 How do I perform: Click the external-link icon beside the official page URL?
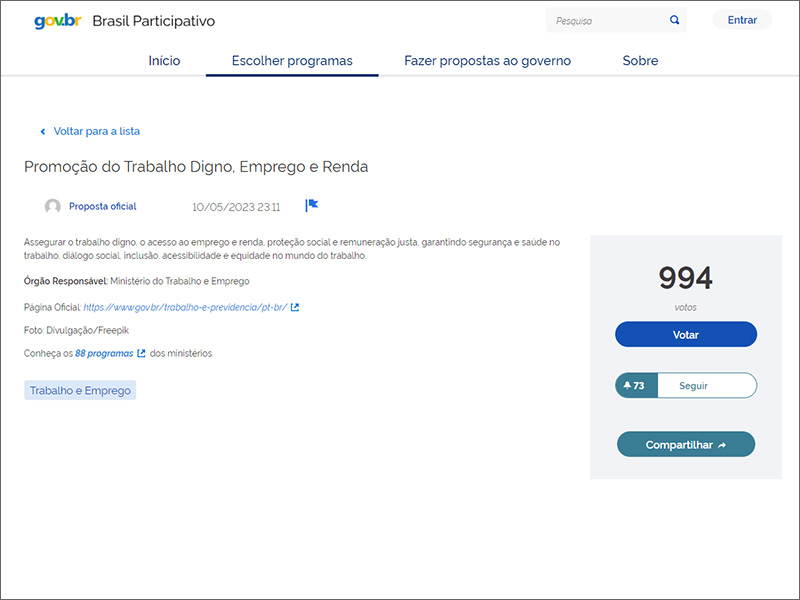(295, 307)
